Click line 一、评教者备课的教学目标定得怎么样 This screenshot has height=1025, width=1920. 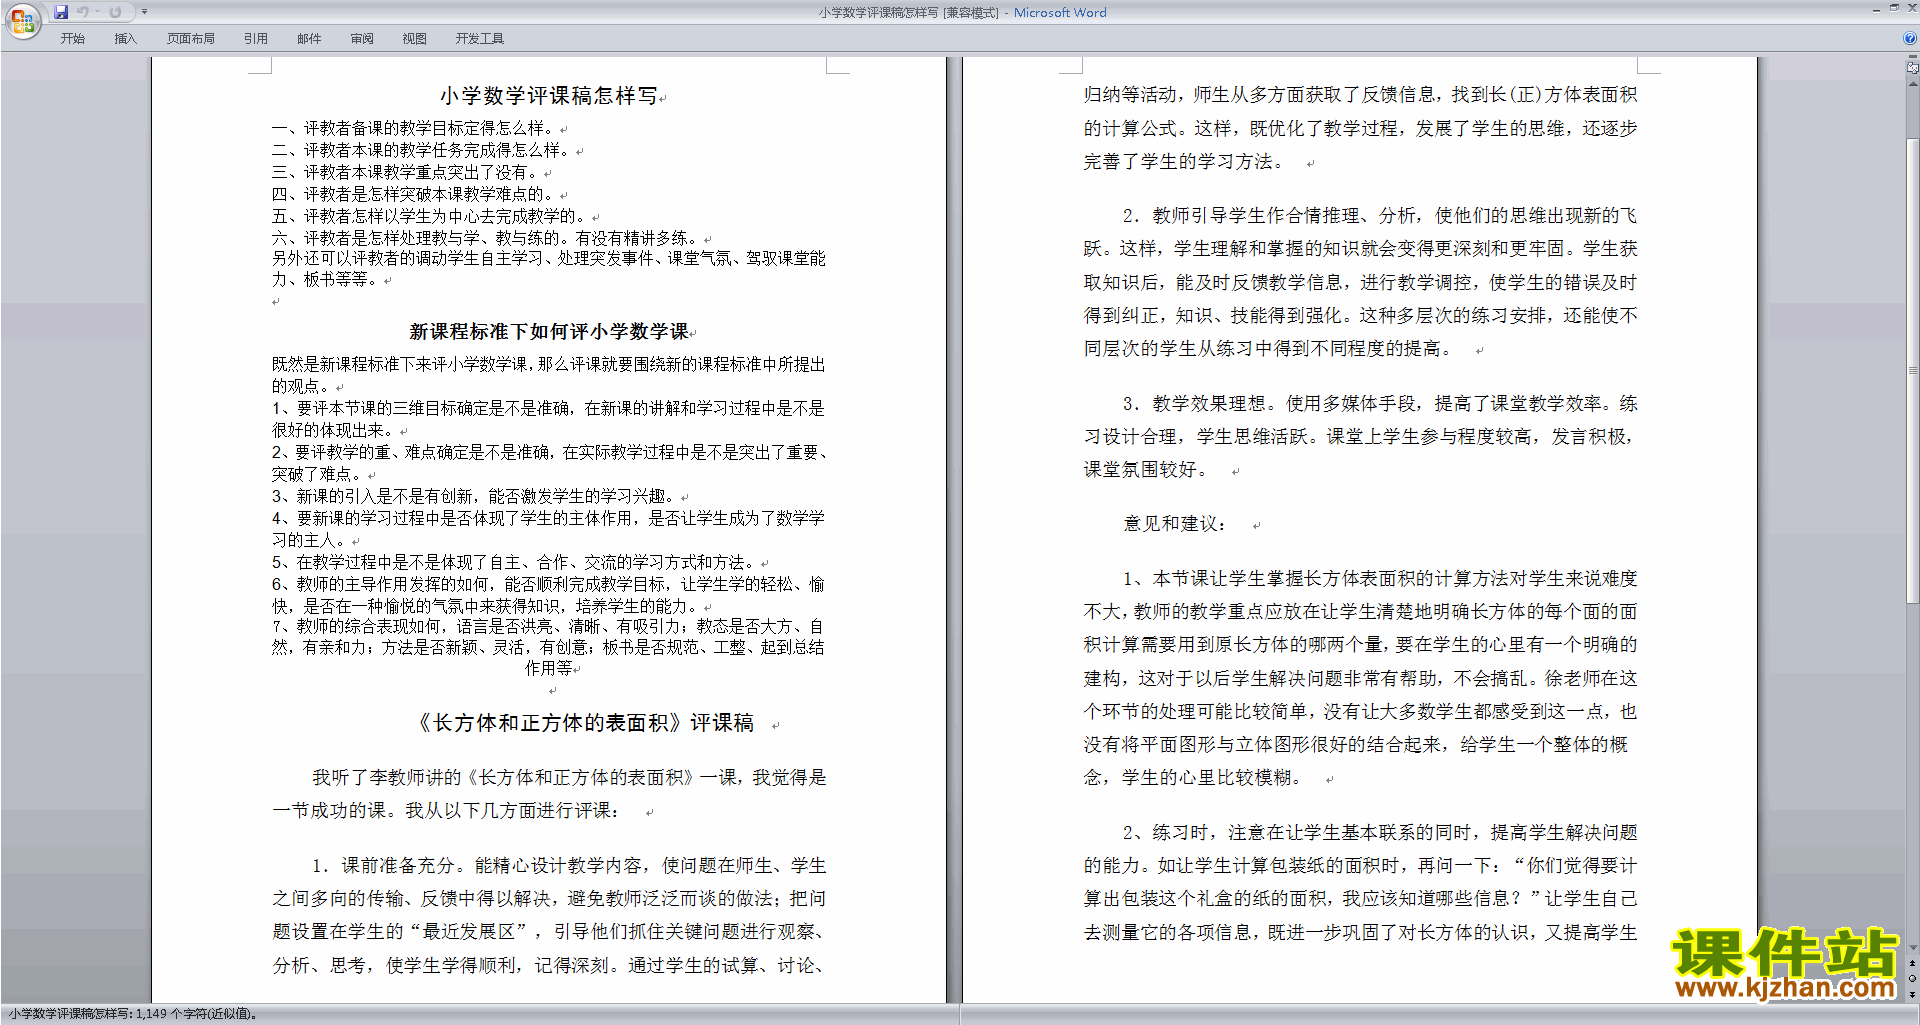click(x=415, y=128)
